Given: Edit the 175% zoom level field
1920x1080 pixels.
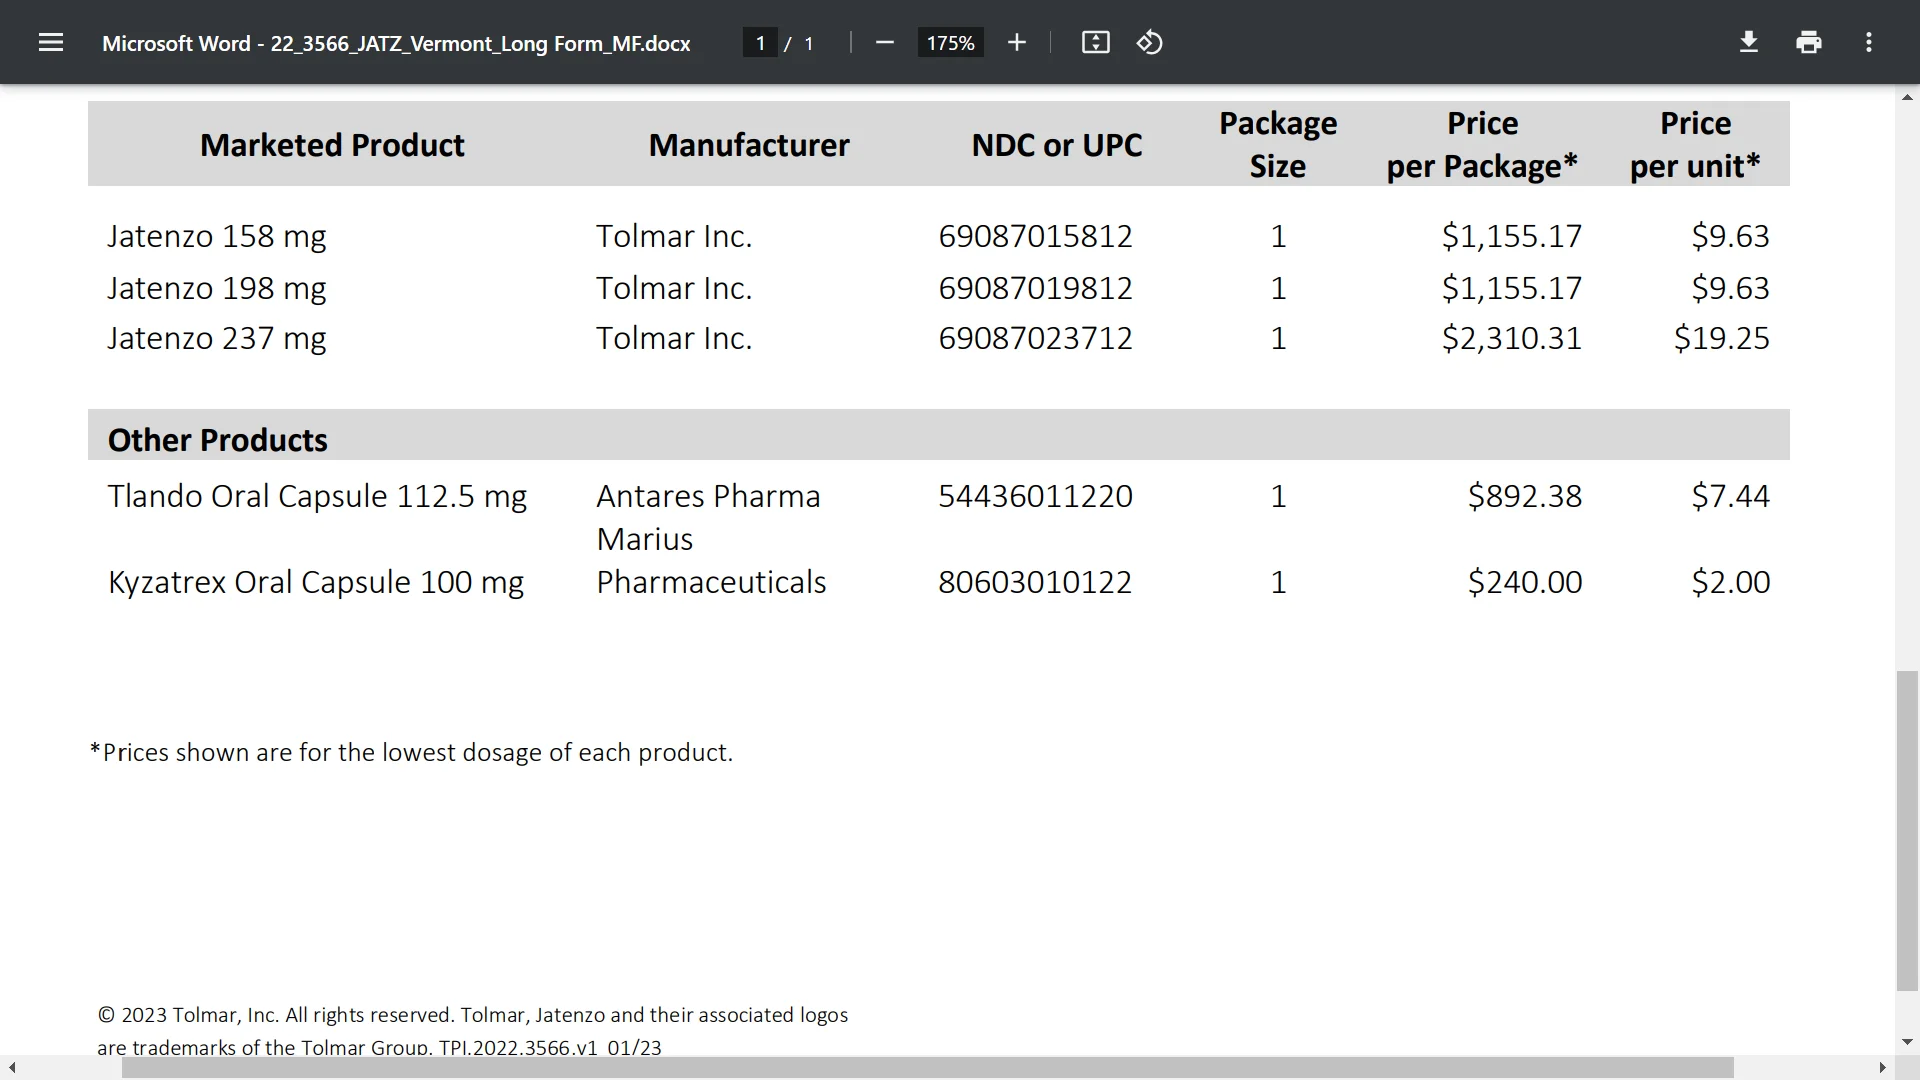Looking at the screenshot, I should coord(950,43).
